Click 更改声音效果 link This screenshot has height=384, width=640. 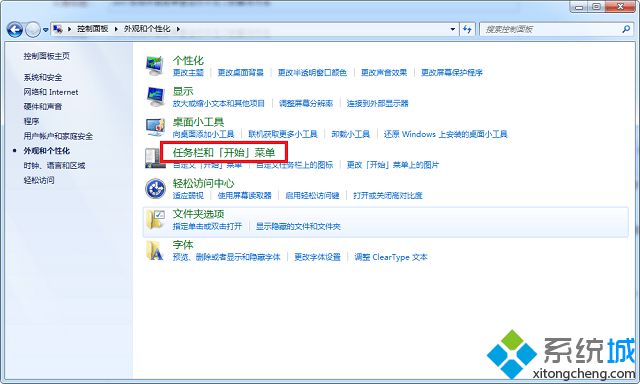point(384,73)
